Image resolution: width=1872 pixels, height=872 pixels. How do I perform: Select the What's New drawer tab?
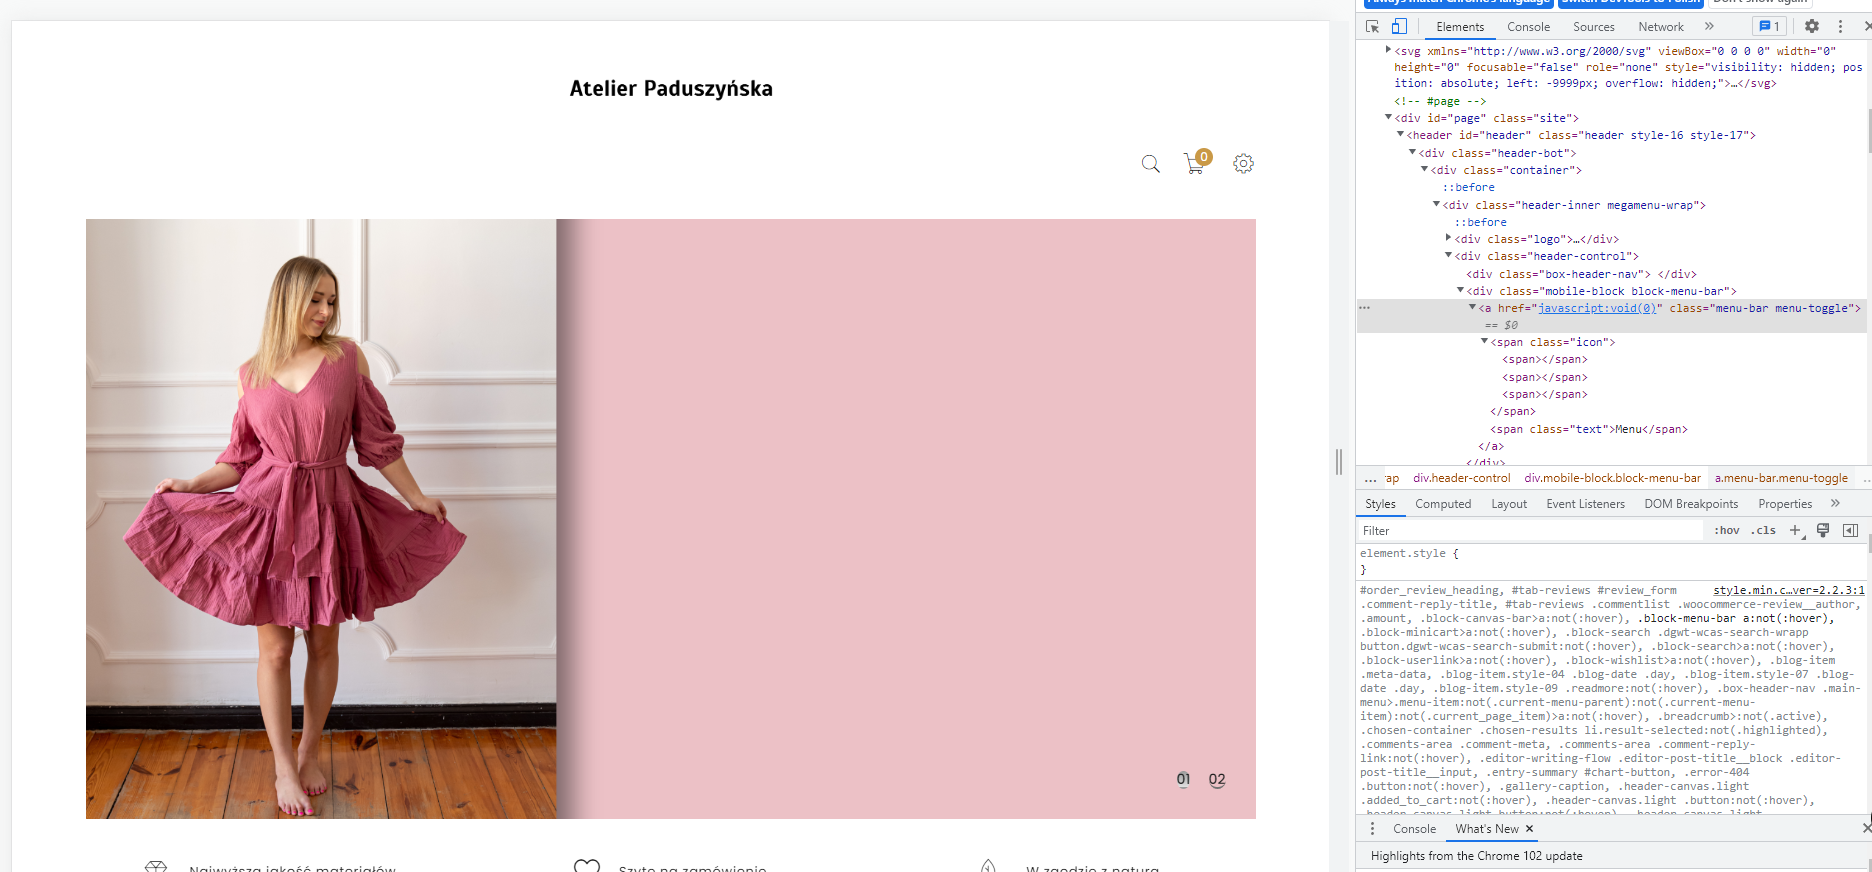[1486, 829]
